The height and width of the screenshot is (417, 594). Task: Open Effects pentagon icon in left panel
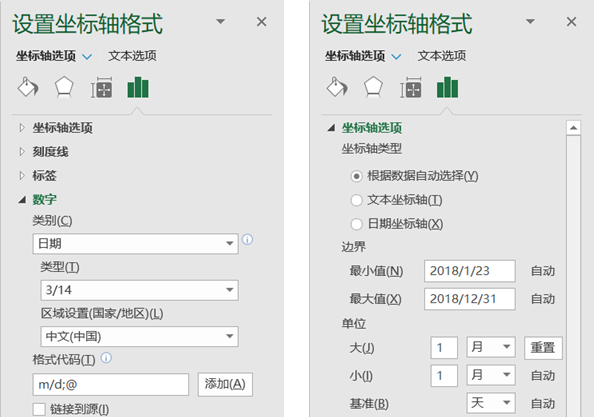click(64, 87)
